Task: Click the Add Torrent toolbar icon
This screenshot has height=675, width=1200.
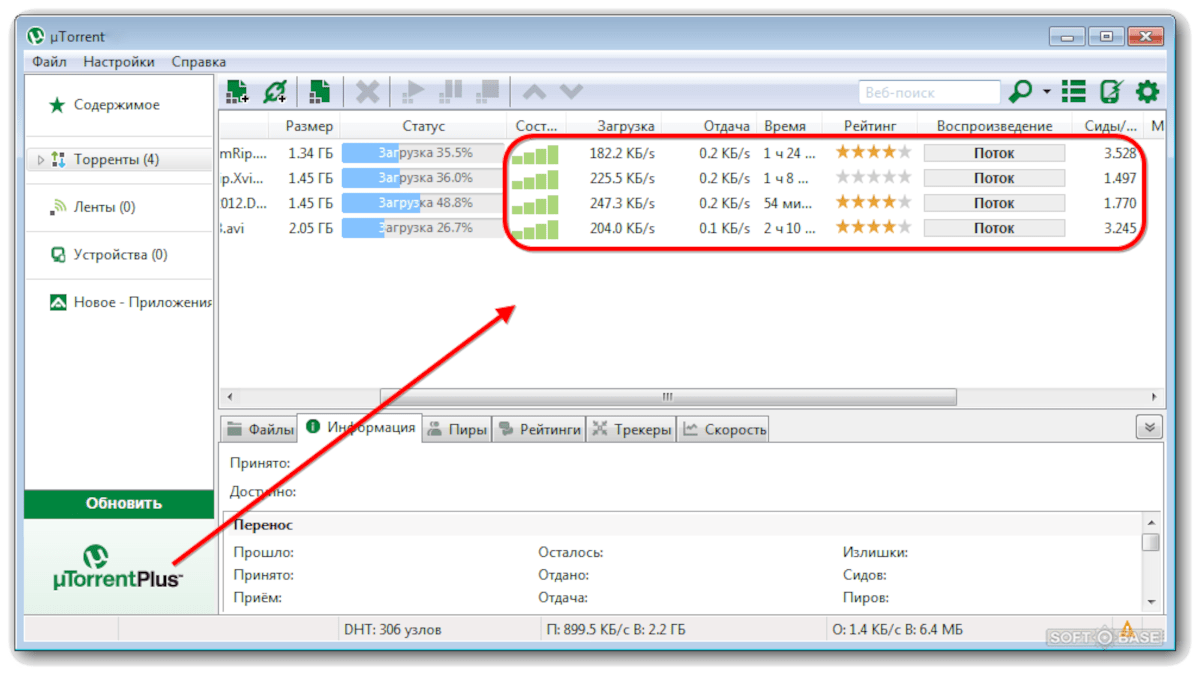Action: 237,92
